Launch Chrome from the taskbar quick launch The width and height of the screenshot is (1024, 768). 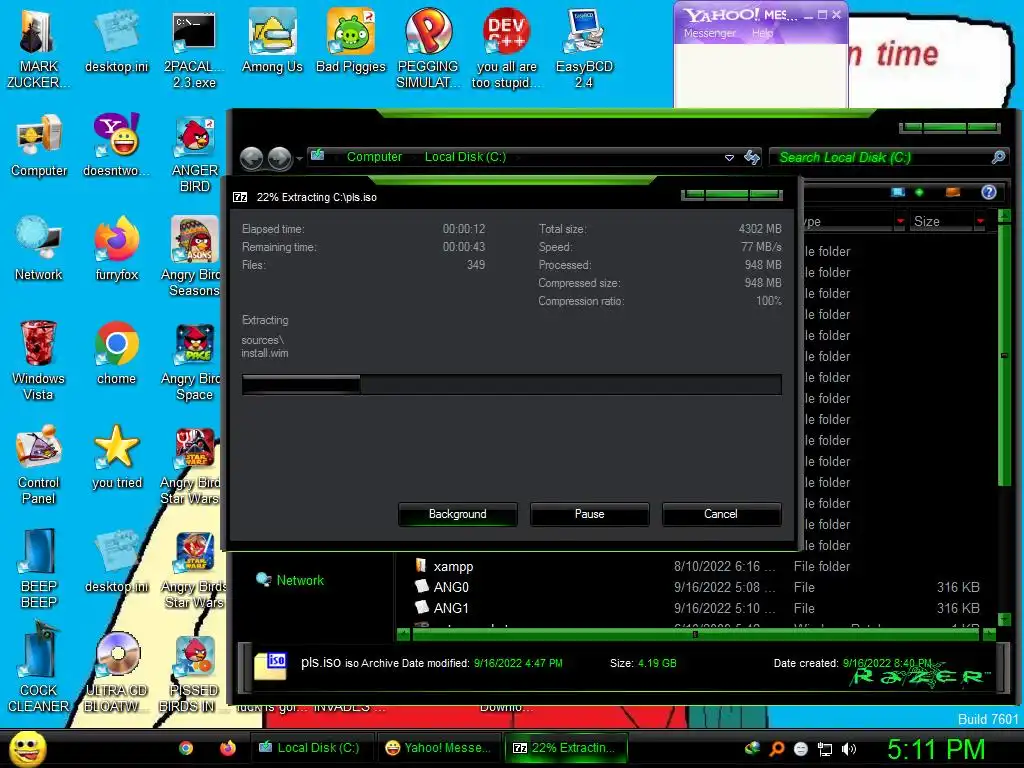pos(186,748)
